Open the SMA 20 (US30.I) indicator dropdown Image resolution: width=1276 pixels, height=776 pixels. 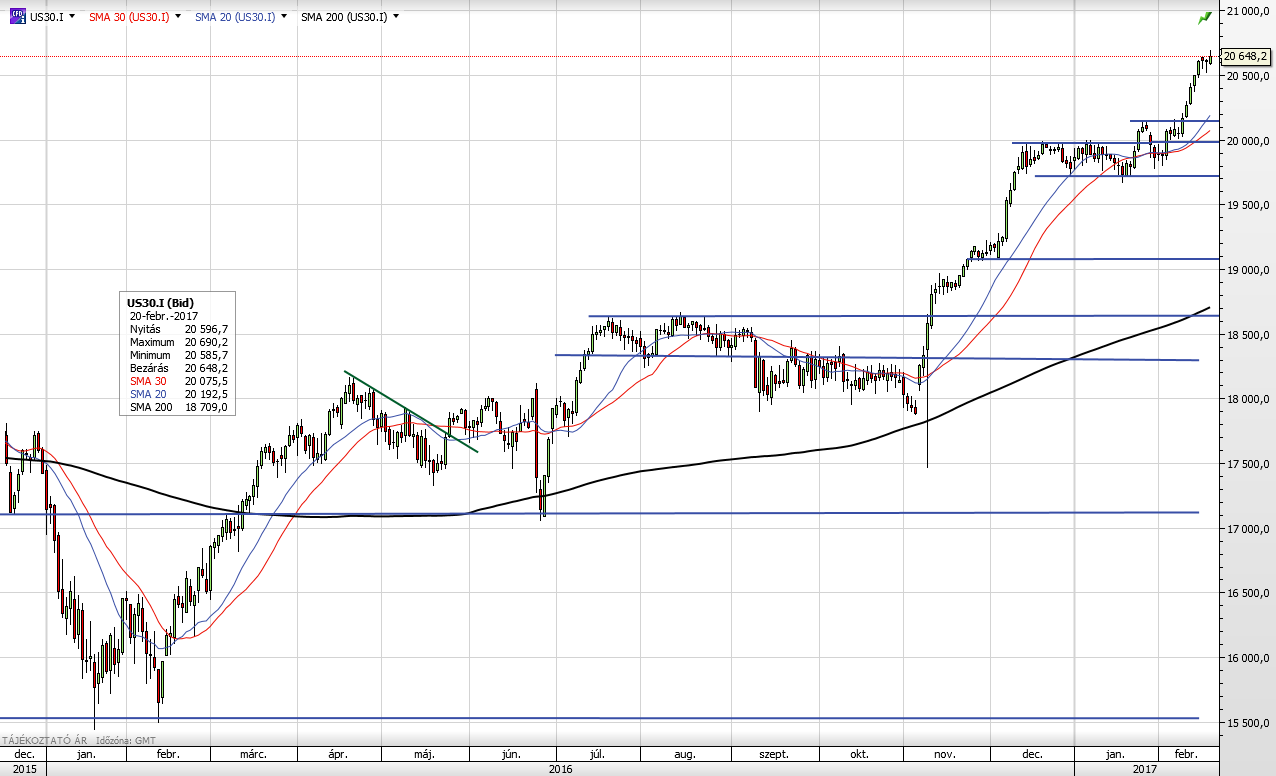tap(285, 17)
